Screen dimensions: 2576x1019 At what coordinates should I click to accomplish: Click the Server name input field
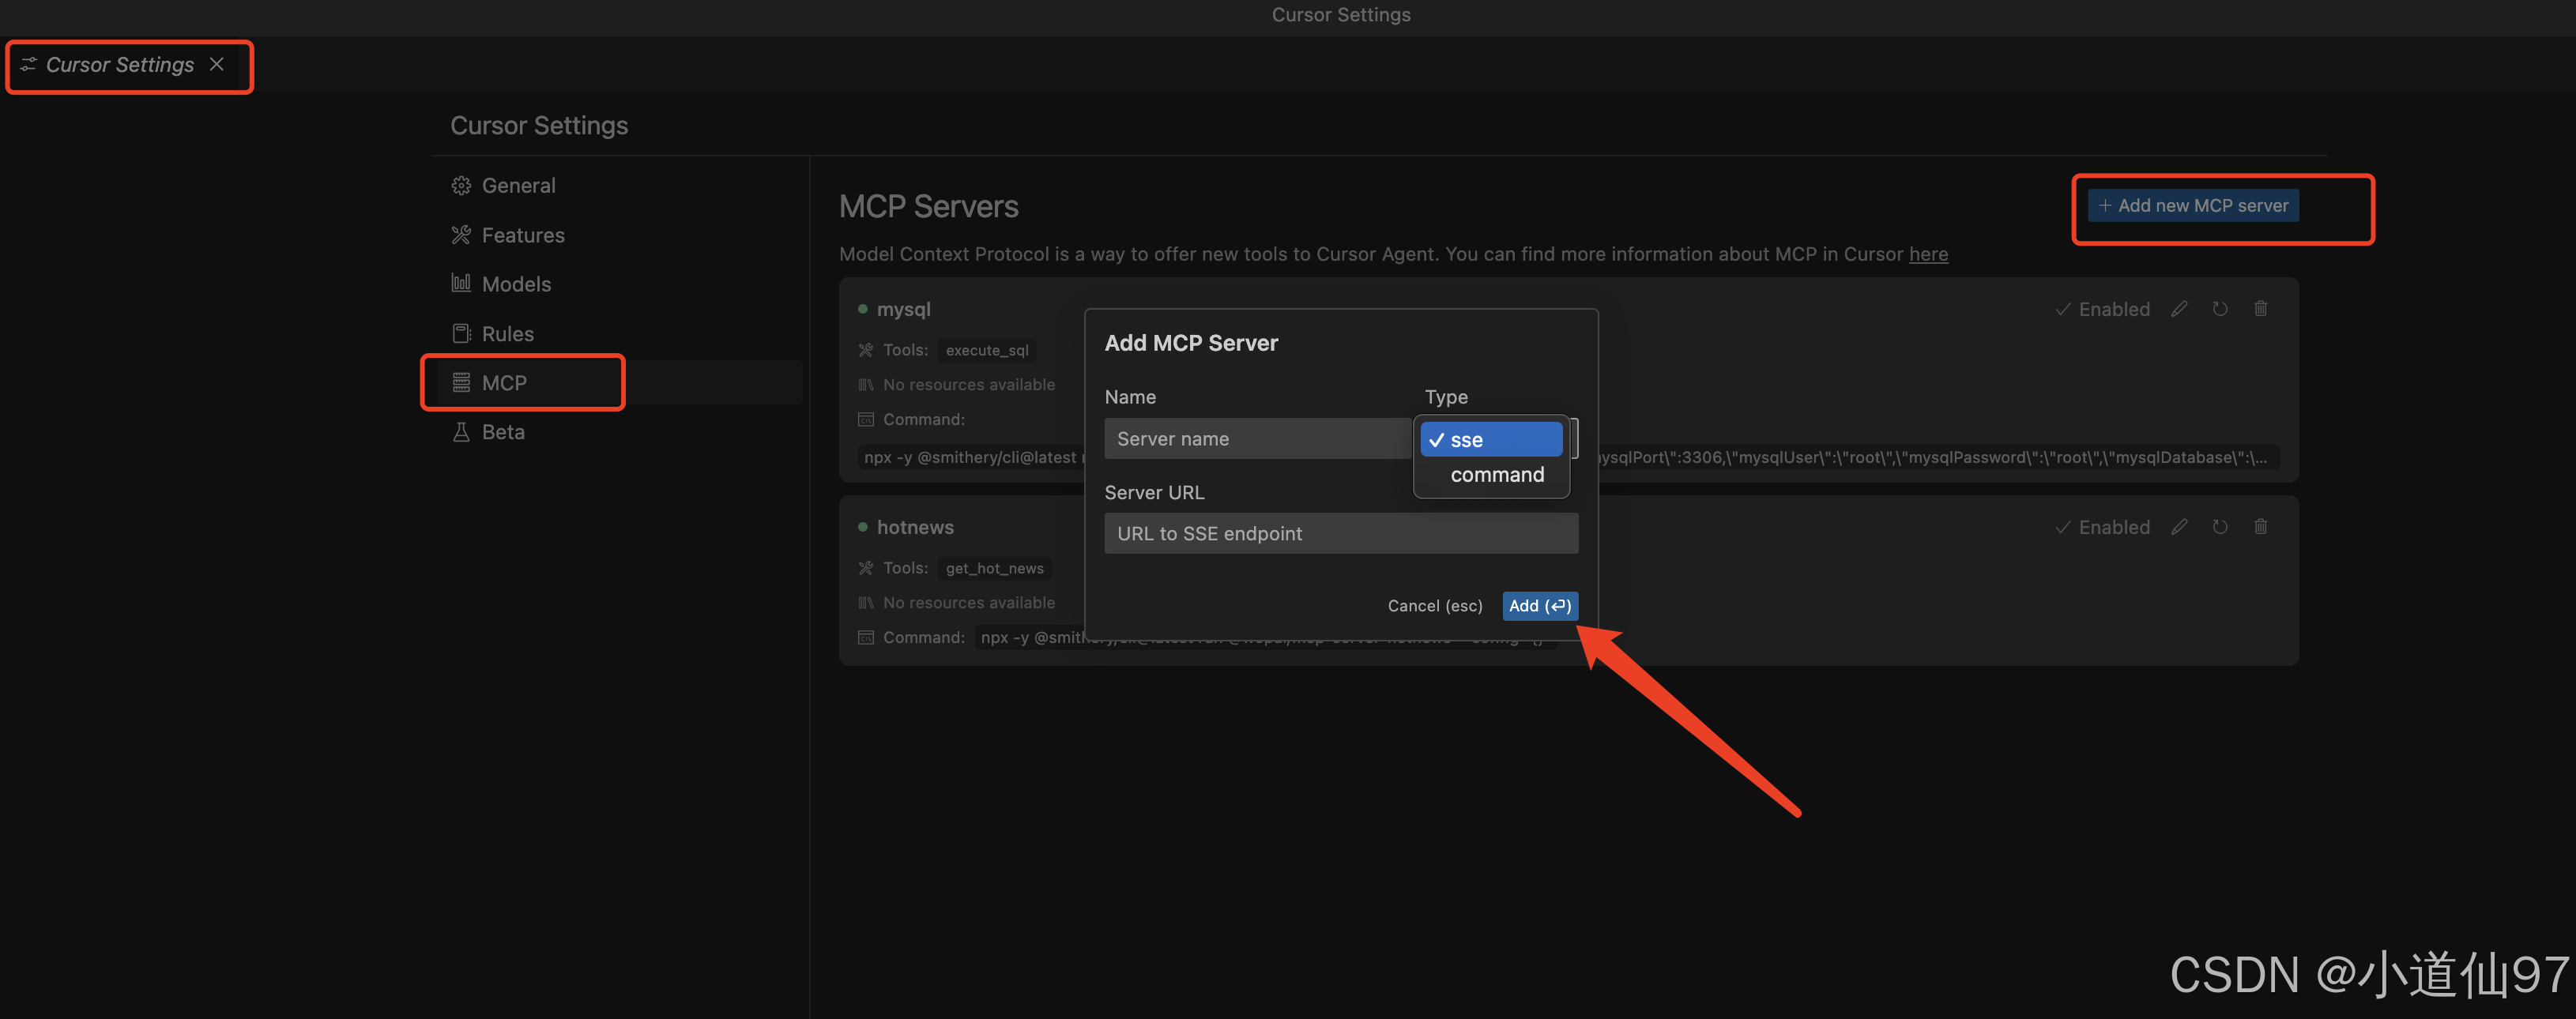[x=1256, y=439]
